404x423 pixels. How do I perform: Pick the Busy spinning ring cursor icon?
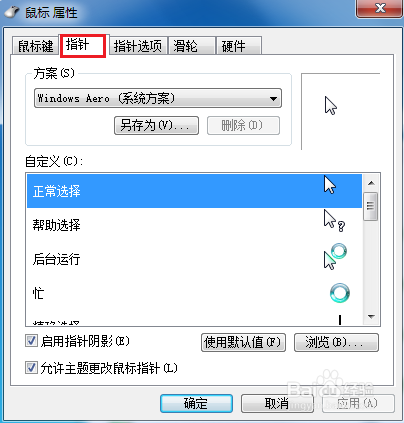click(340, 293)
